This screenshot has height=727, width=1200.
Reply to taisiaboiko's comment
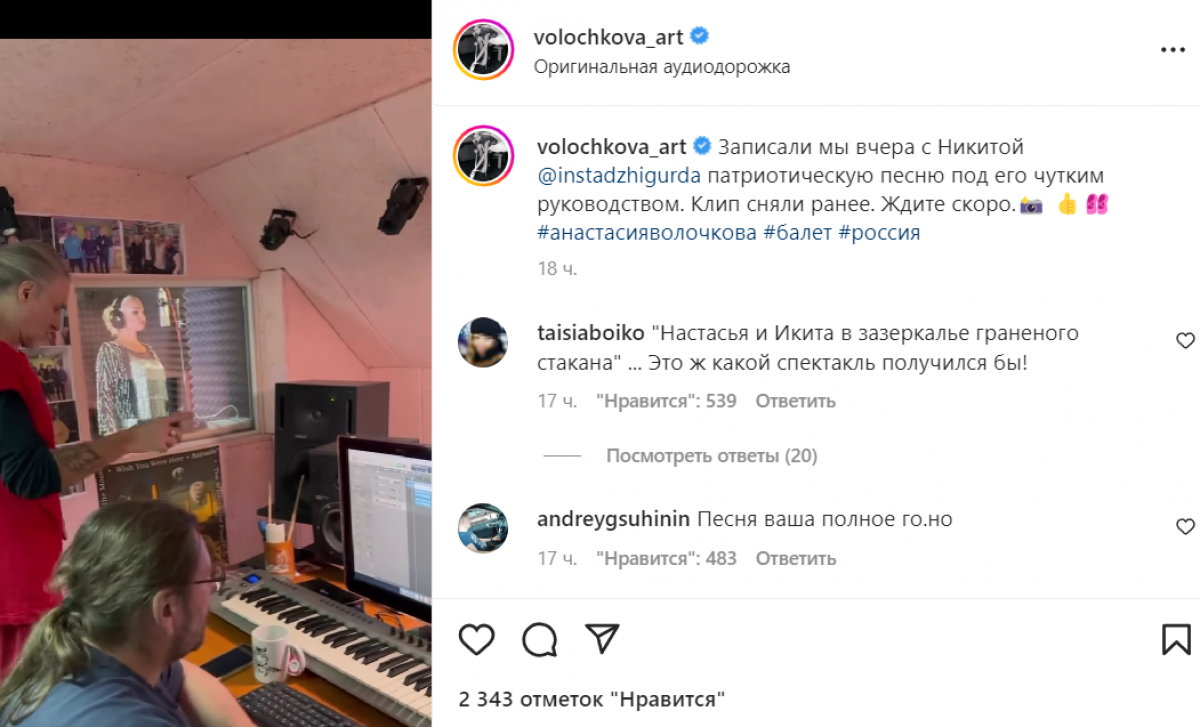click(795, 401)
